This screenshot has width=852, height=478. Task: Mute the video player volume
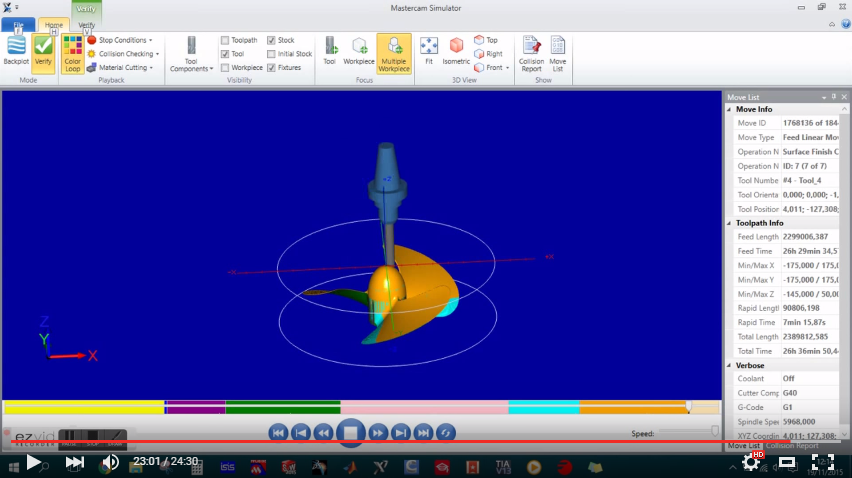point(110,462)
